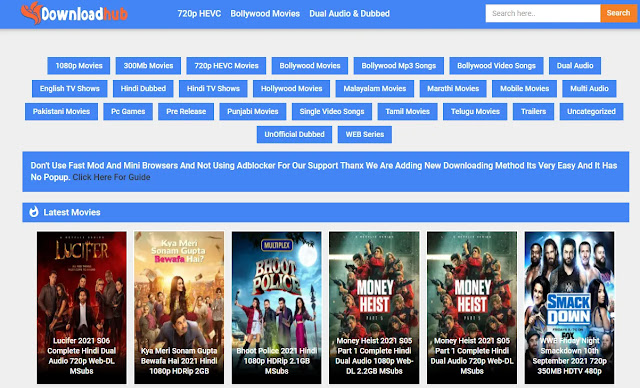The image size is (640, 388).
Task: Browse Bollywood Video Songs category
Action: point(496,66)
